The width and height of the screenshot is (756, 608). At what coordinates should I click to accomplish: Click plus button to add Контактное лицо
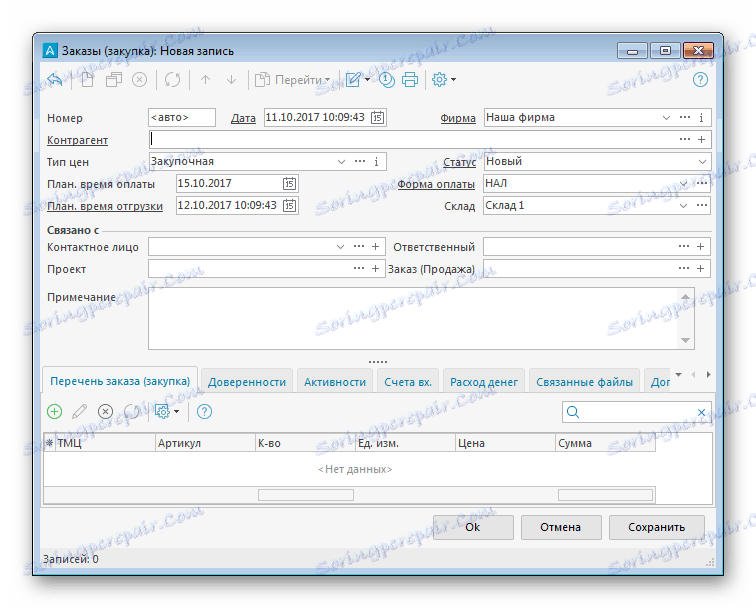(375, 247)
